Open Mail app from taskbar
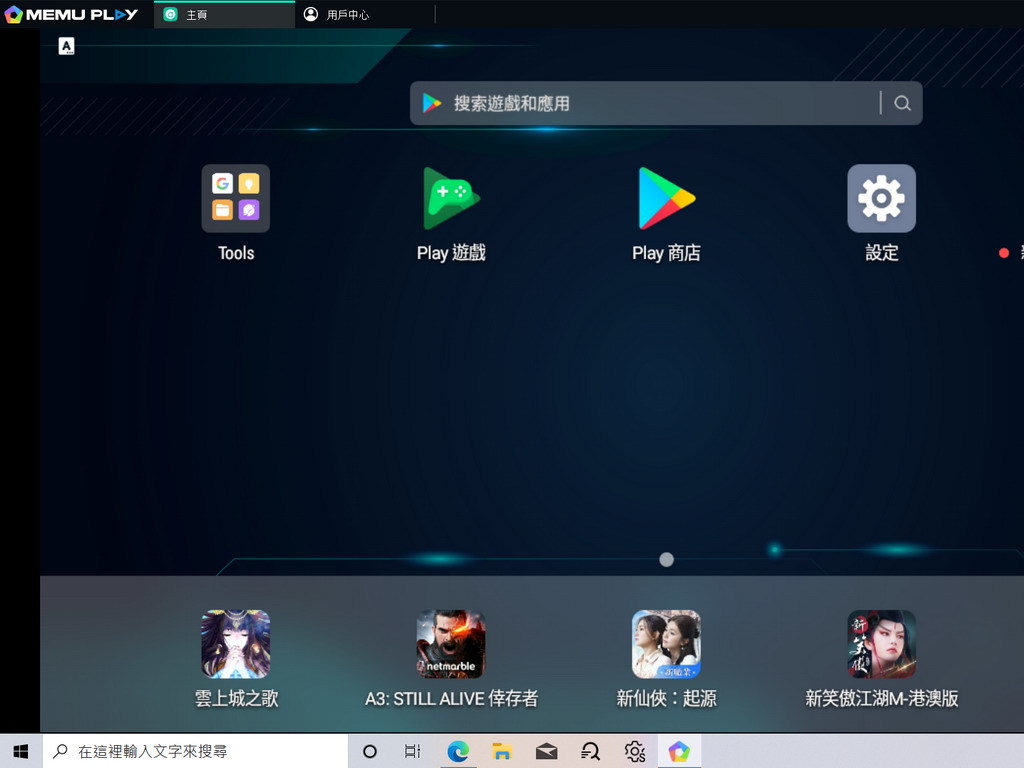This screenshot has height=768, width=1024. (x=546, y=752)
